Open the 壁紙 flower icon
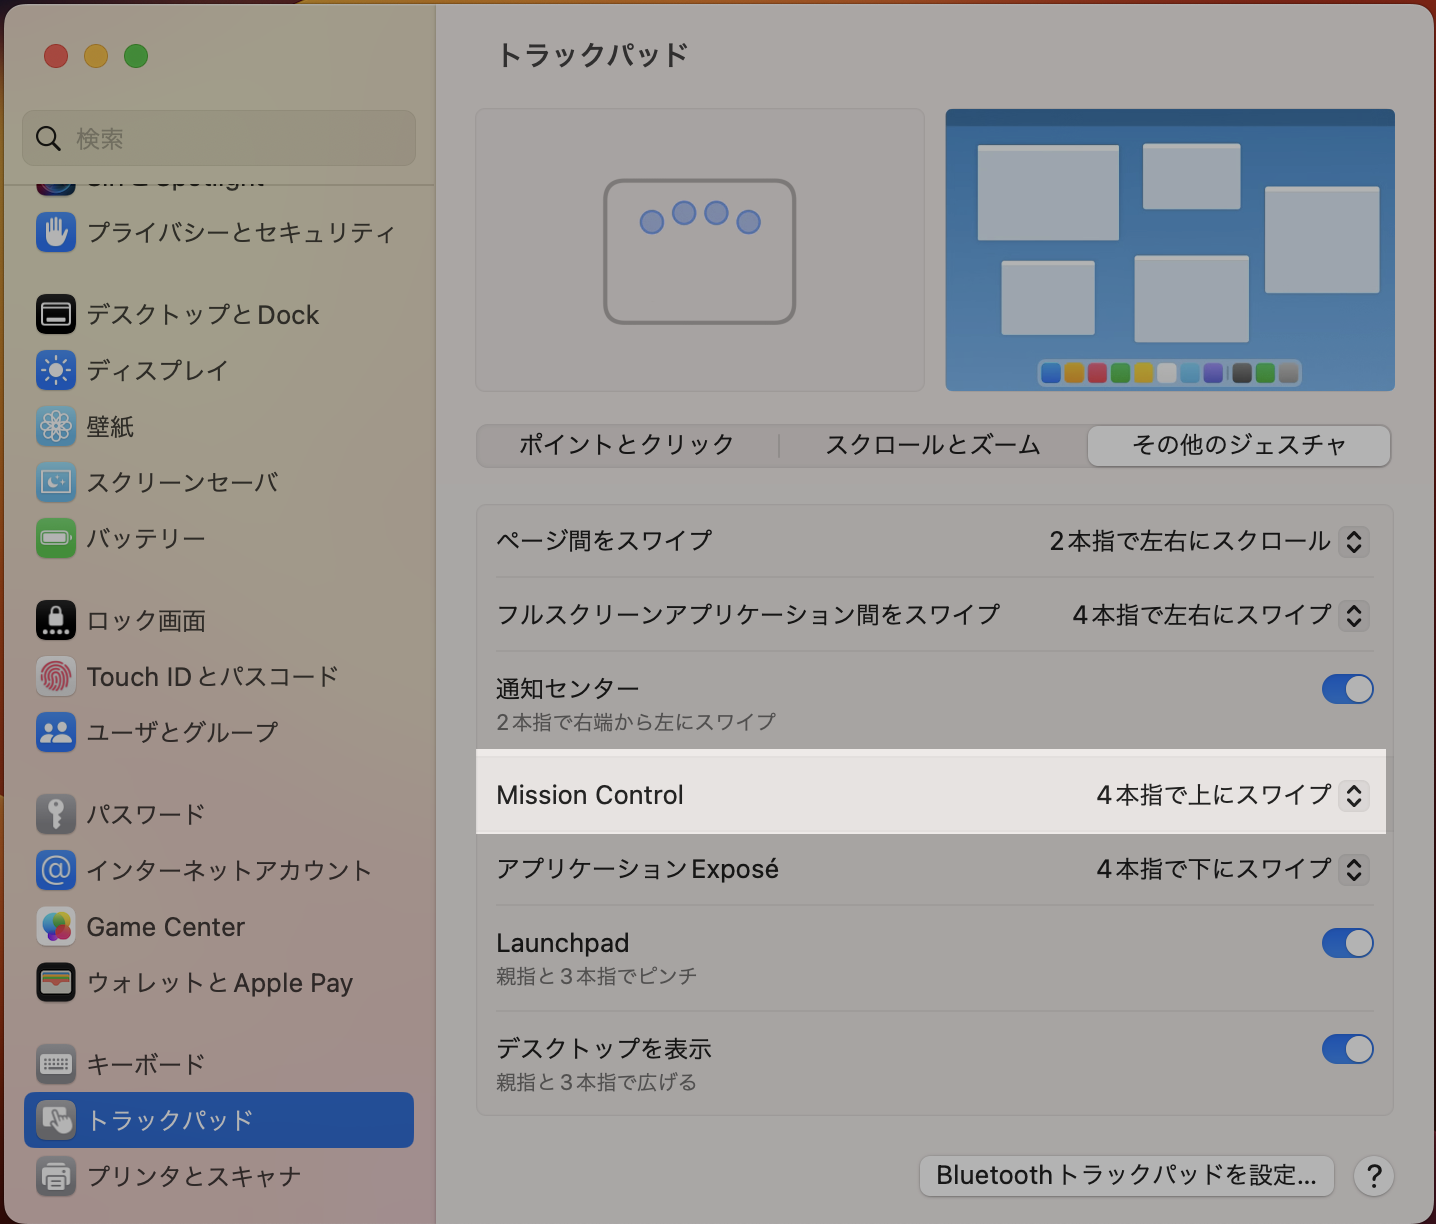This screenshot has width=1436, height=1224. pos(56,426)
